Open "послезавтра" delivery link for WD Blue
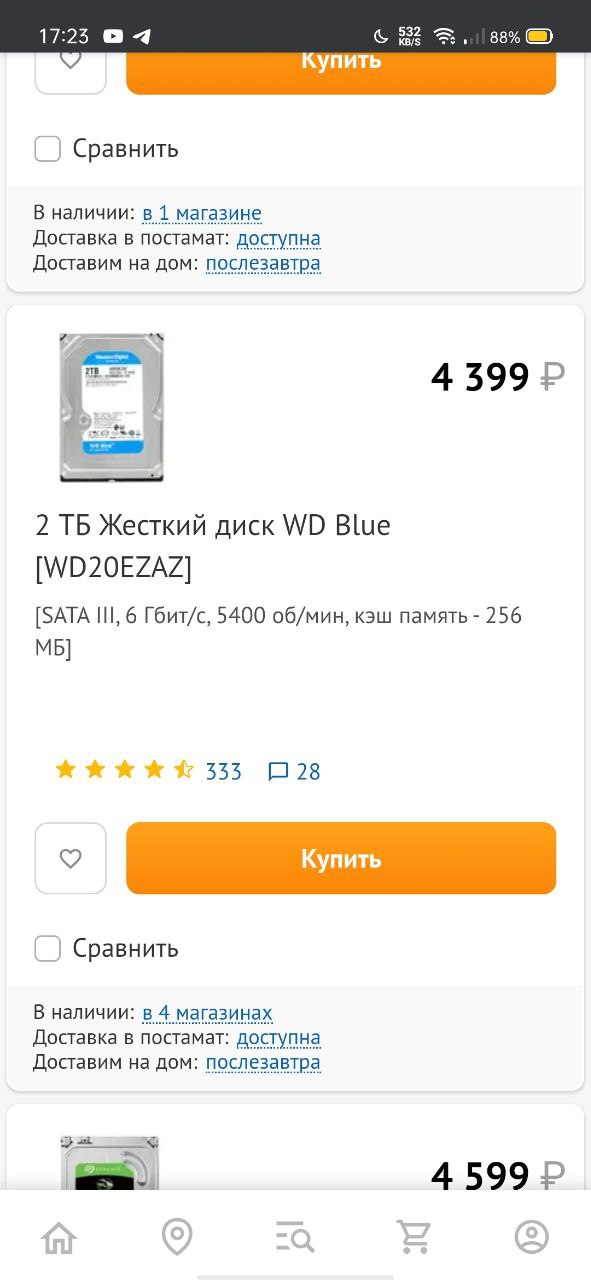591x1280 pixels. click(x=263, y=1063)
